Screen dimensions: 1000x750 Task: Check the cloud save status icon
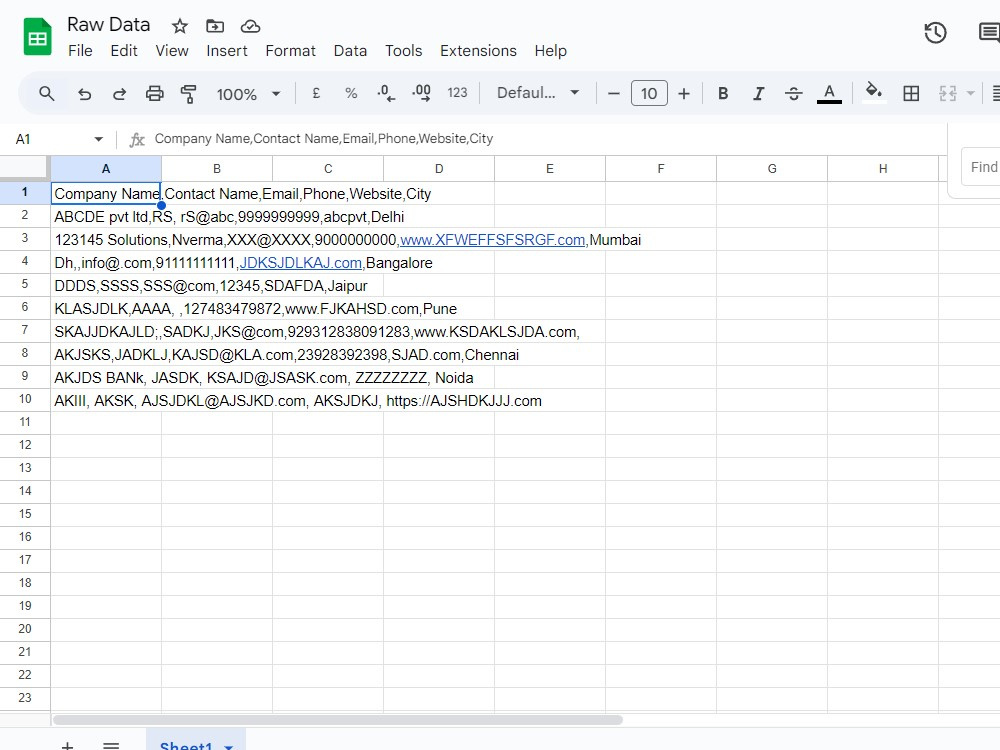coord(250,26)
